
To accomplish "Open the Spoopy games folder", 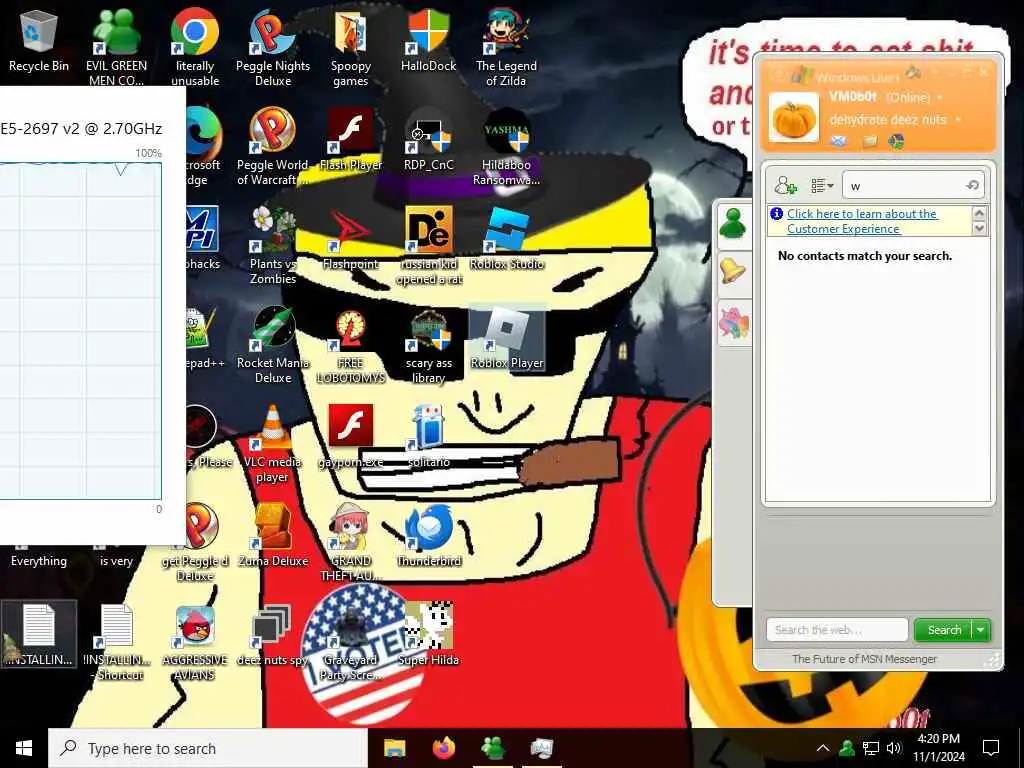I will [351, 46].
